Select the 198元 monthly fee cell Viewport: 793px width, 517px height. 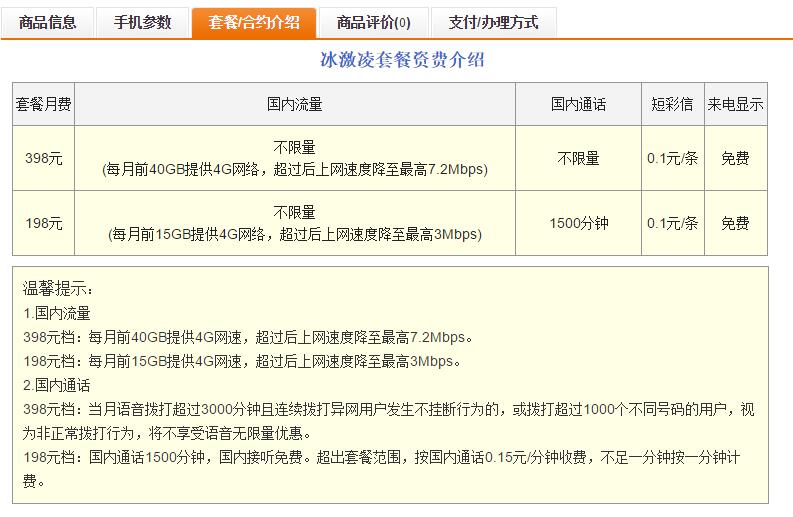[x=43, y=223]
